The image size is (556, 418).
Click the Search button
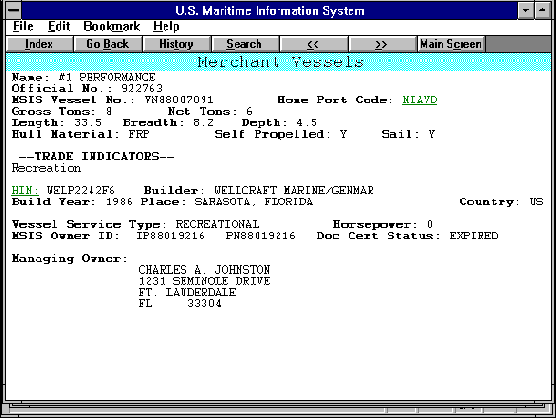[244, 44]
